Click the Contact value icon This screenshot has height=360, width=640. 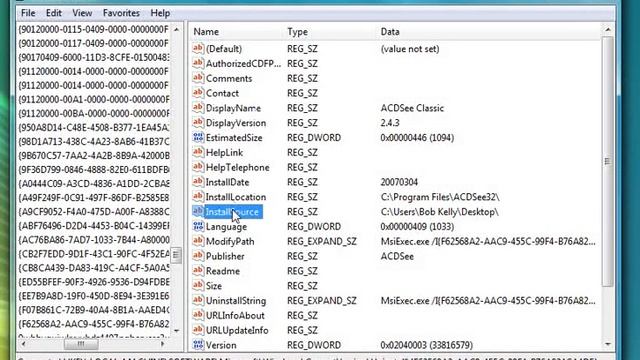tap(198, 93)
